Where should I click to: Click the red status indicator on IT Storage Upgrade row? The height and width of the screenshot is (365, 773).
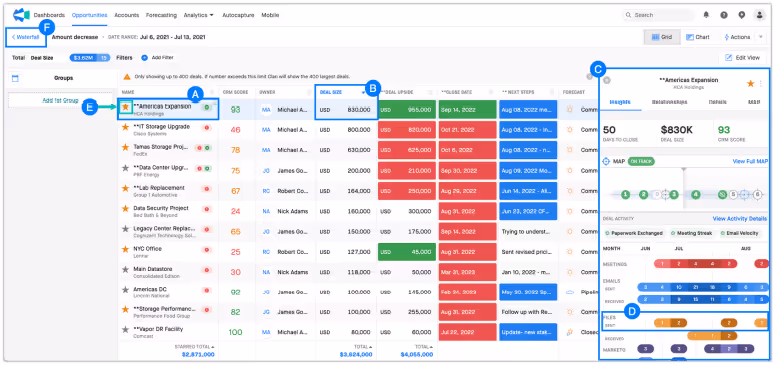click(x=206, y=127)
